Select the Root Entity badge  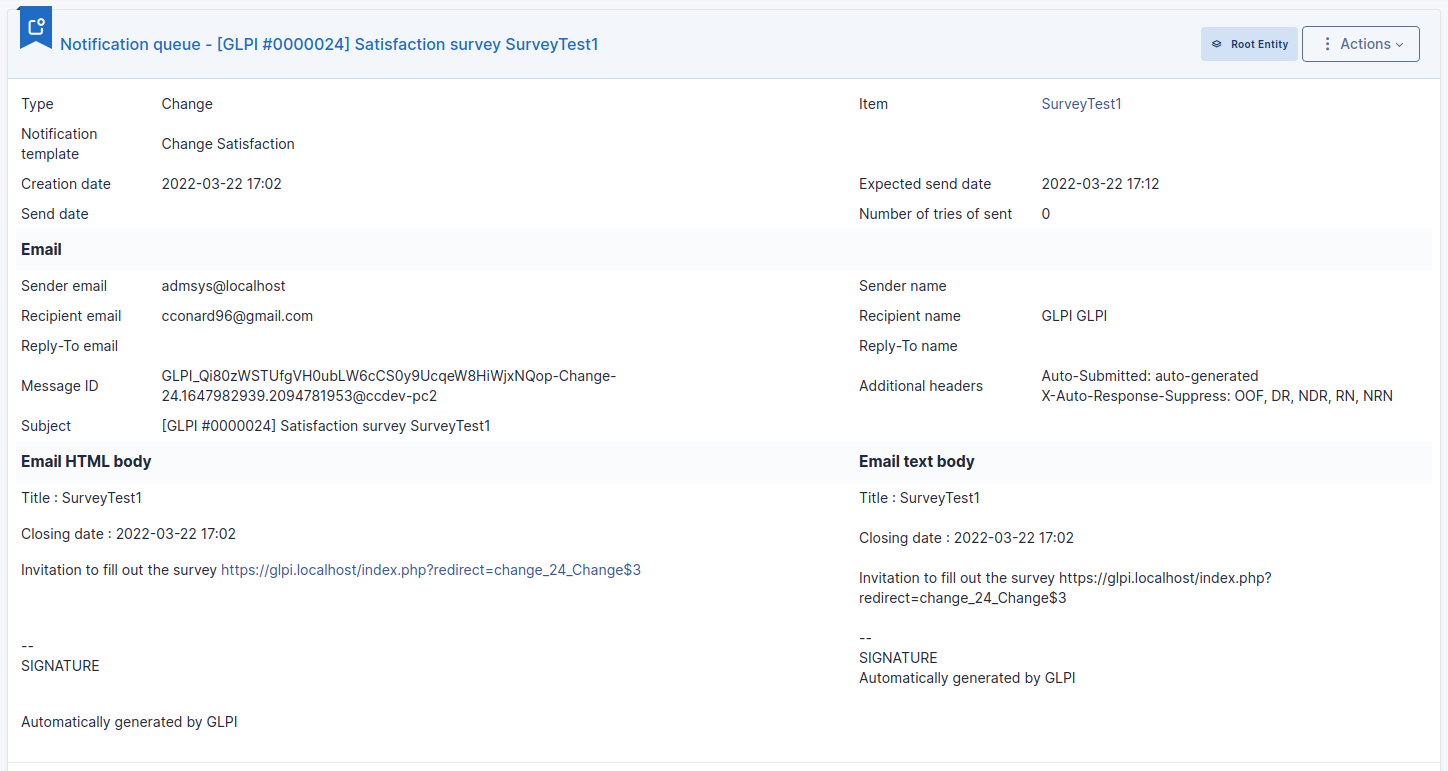tap(1249, 44)
